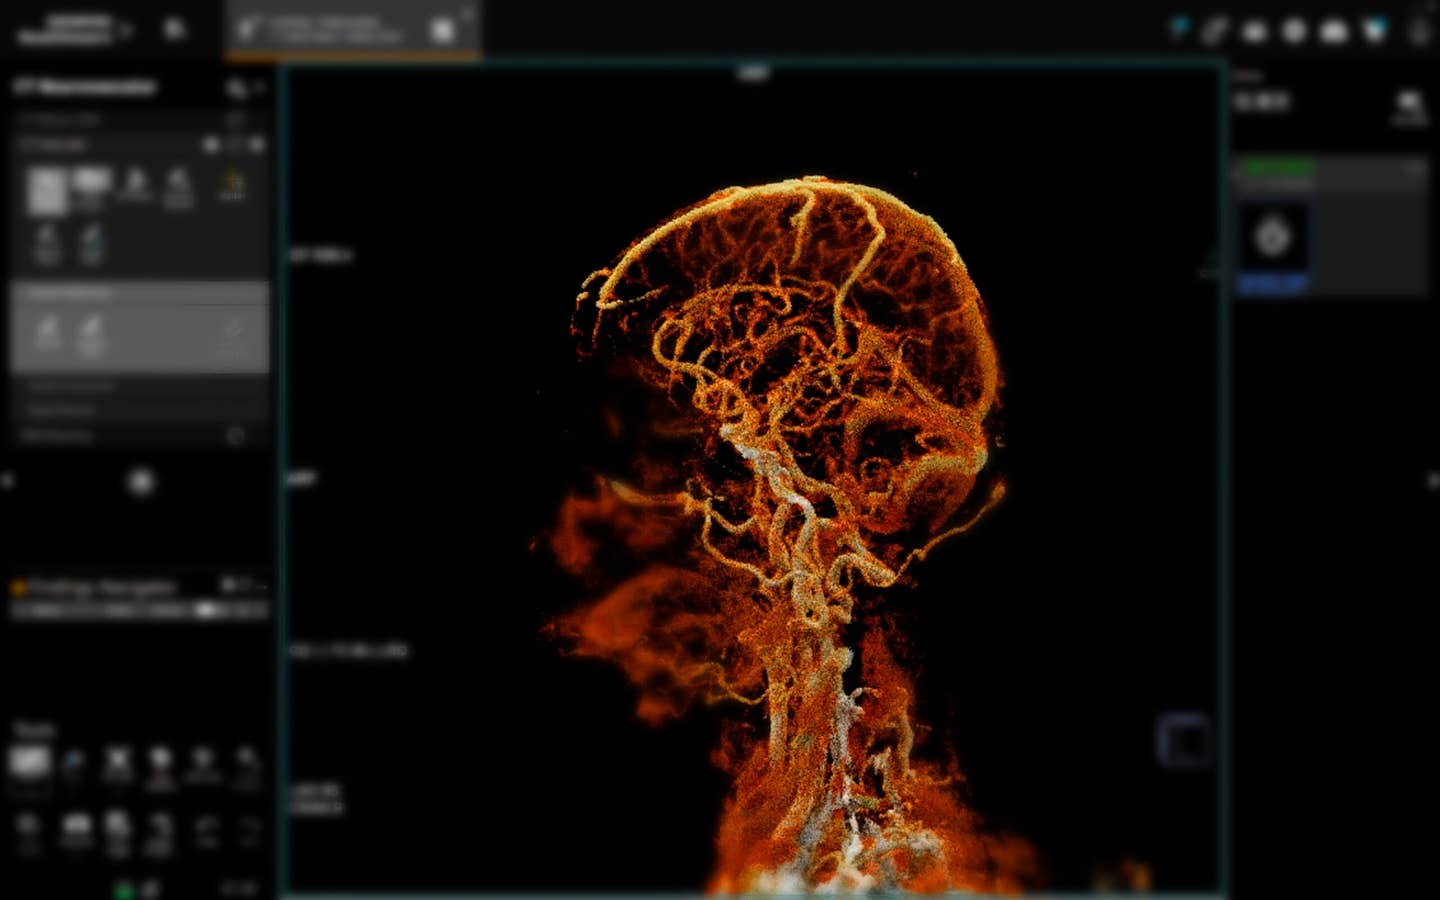Click the pencil edit icon in top-right toolbar
The height and width of the screenshot is (900, 1440).
pos(1215,31)
